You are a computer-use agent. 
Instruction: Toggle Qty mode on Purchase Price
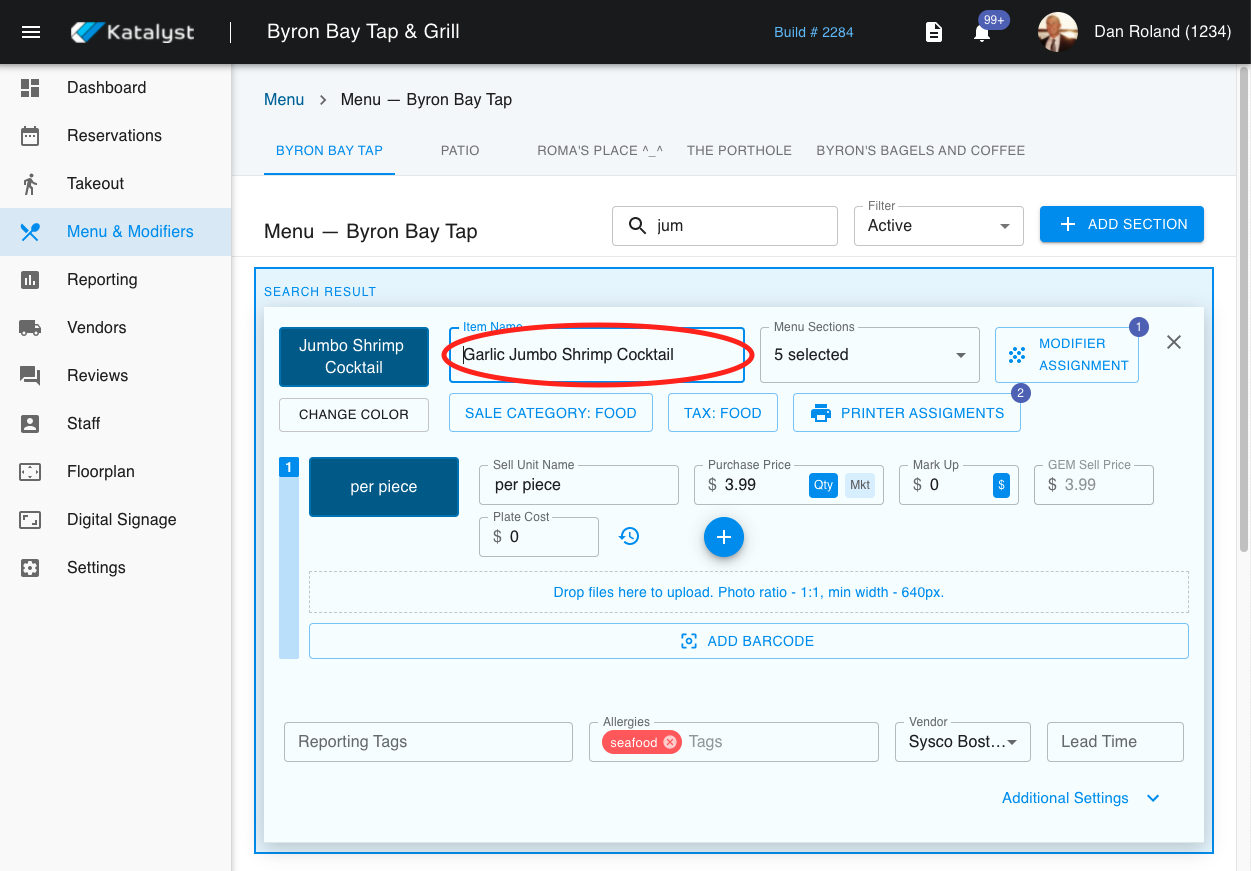point(823,485)
